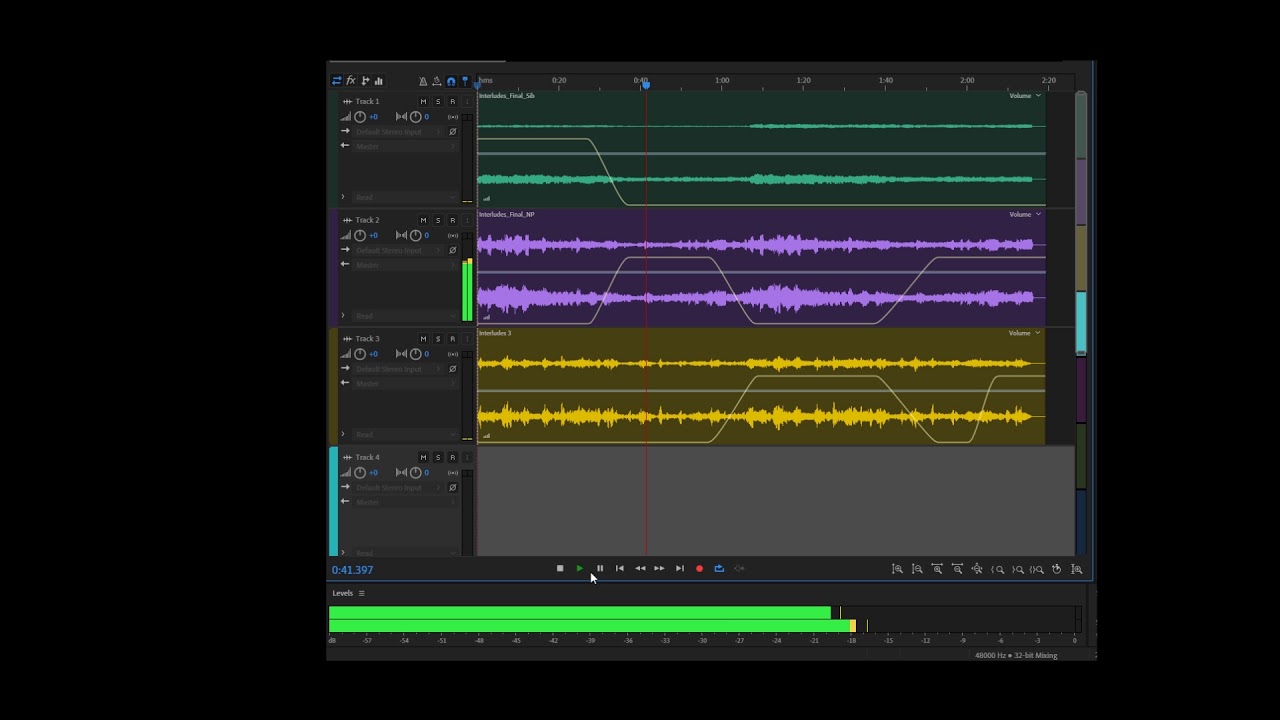
Task: Zoom out amplitude
Action: 917,569
